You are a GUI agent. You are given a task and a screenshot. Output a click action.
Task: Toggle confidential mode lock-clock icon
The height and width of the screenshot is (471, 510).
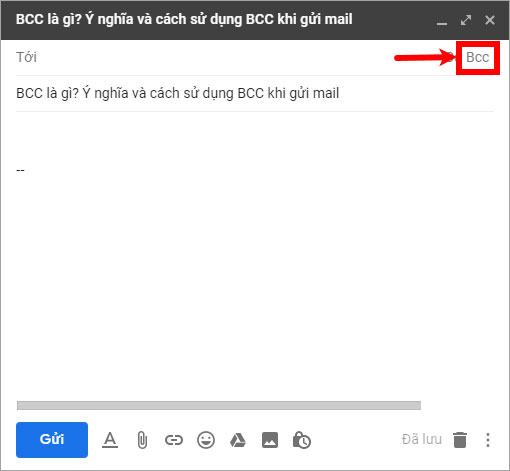coord(302,440)
